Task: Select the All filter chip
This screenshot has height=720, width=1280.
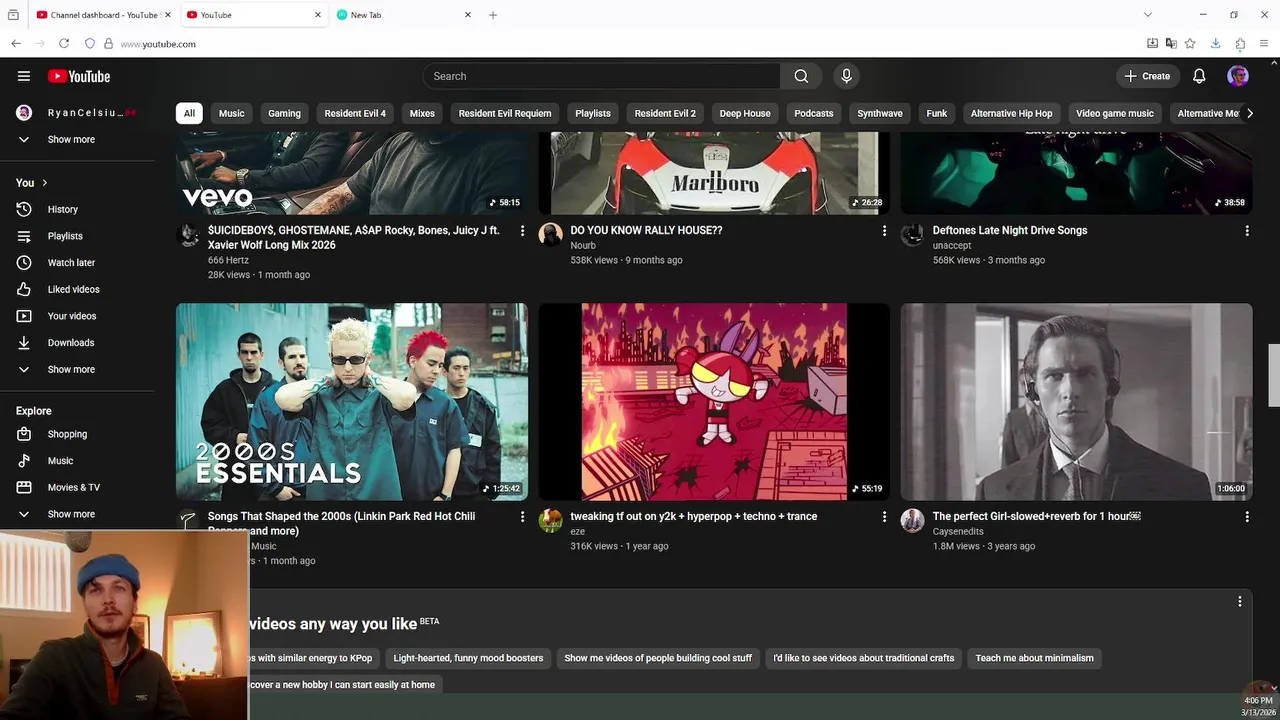Action: pos(189,113)
